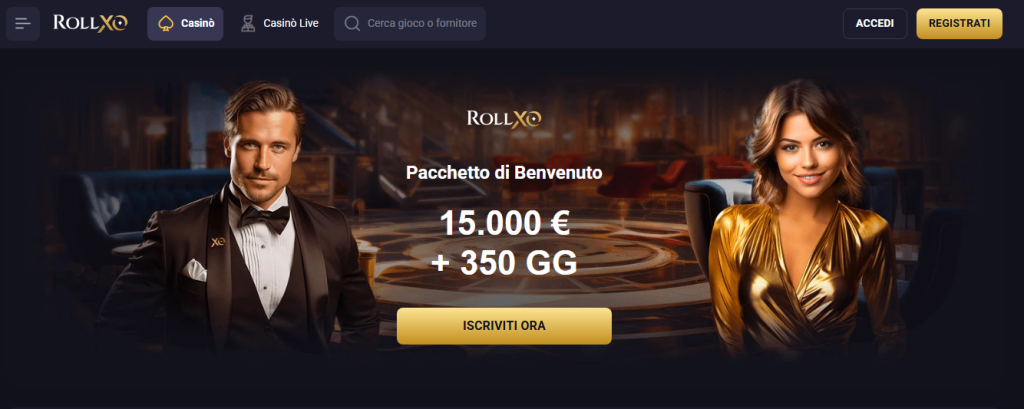The height and width of the screenshot is (409, 1024).
Task: Click the 15.000 € bonus amount text
Action: click(x=505, y=223)
